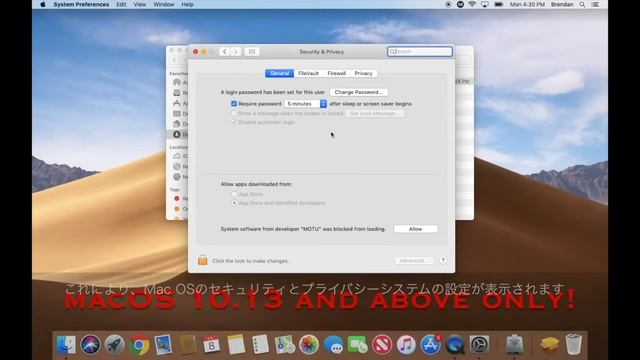The image size is (640, 360).
Task: Open the Trash in the Dock
Action: tap(573, 345)
